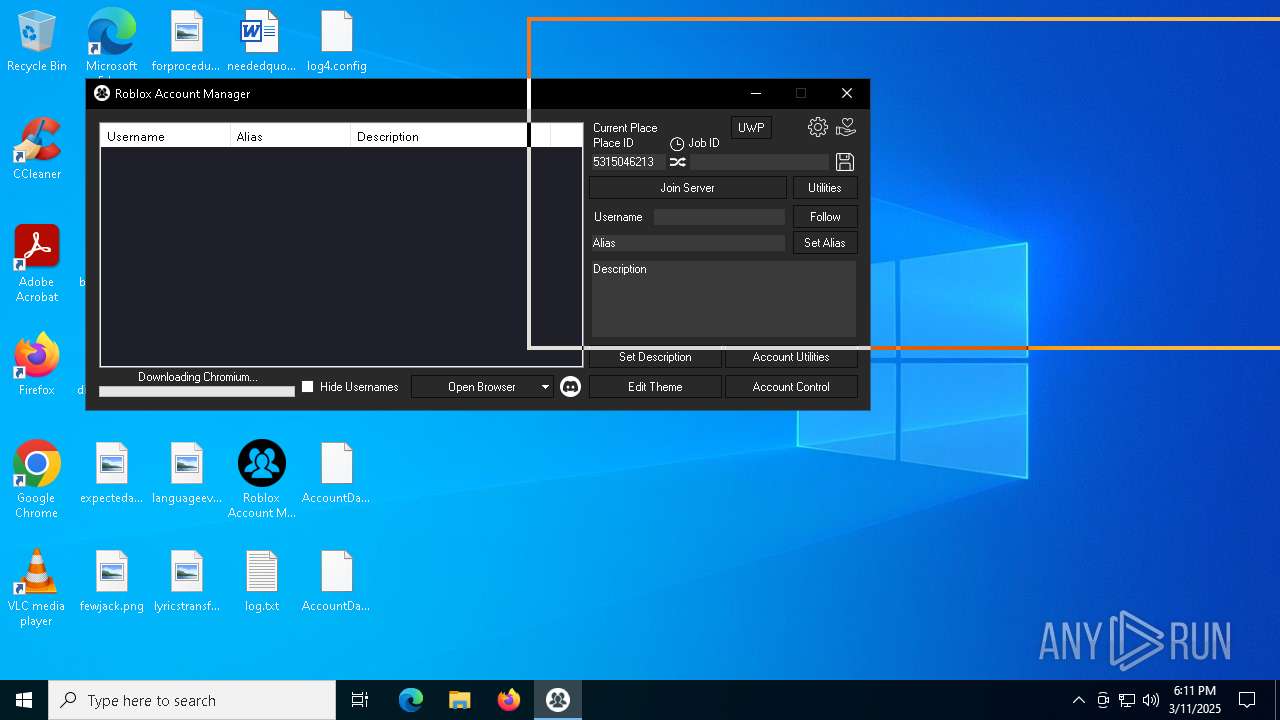Select the expecteda... image file

tap(112, 473)
